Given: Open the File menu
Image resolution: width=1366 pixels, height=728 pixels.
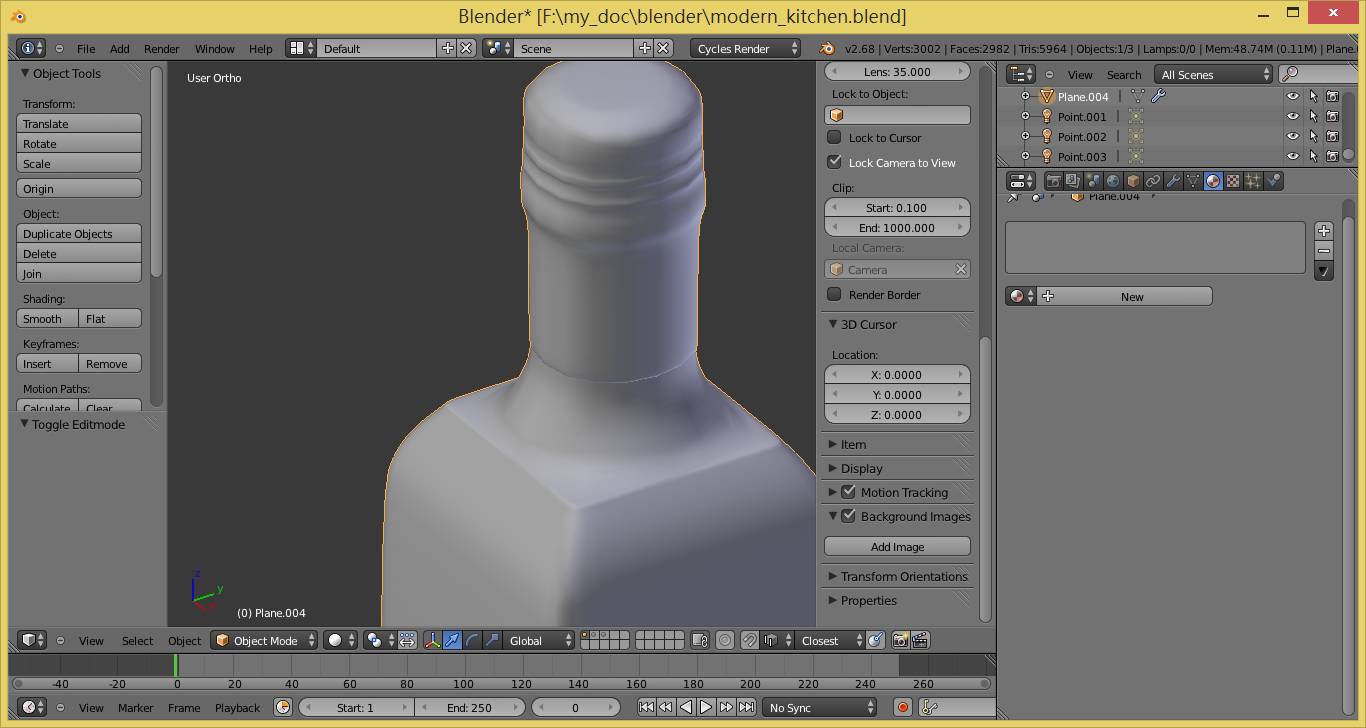Looking at the screenshot, I should (x=86, y=48).
